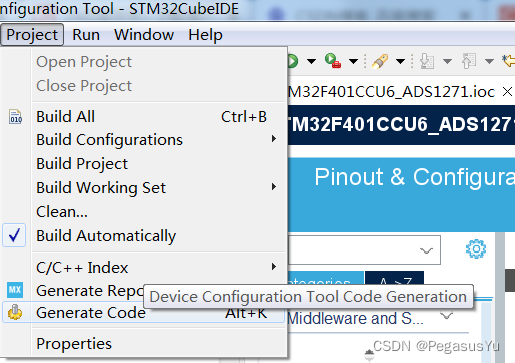Open Run button dropdown arrow
This screenshot has height=363, width=515.
[311, 61]
